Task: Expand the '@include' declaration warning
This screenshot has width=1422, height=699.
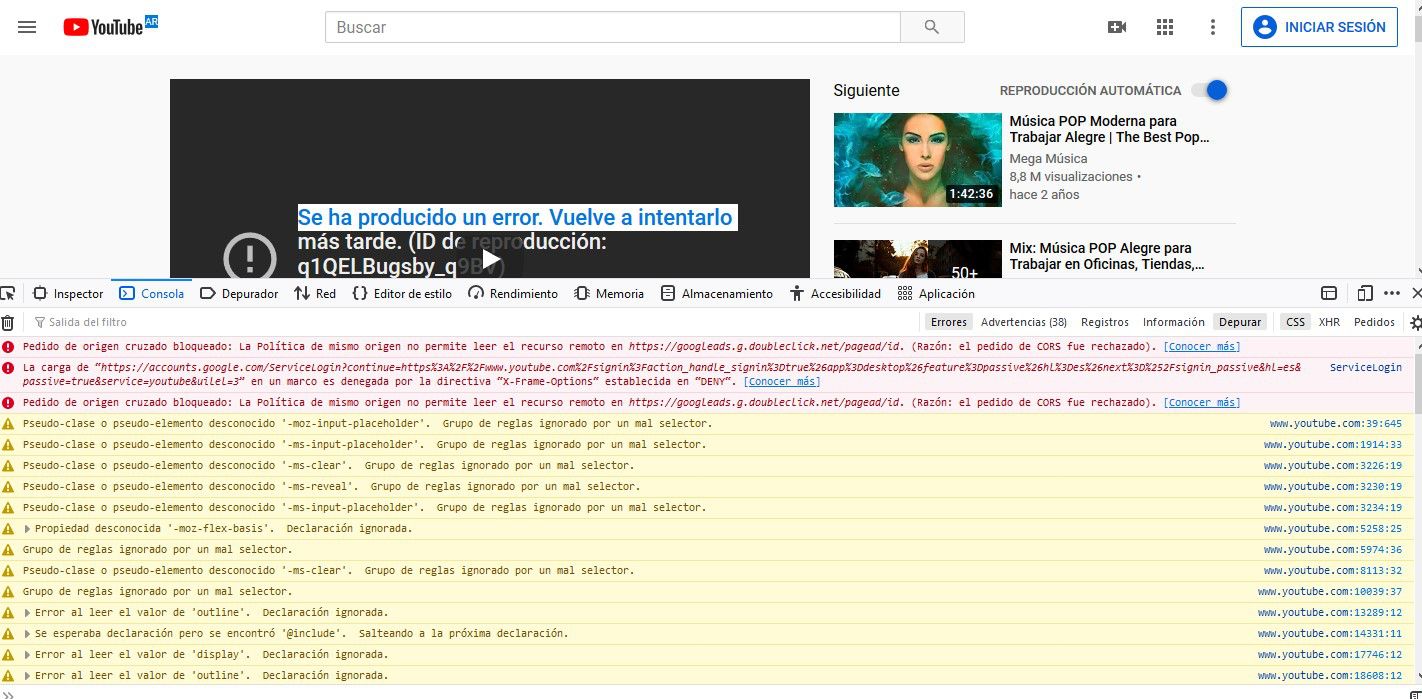Action: coord(27,633)
